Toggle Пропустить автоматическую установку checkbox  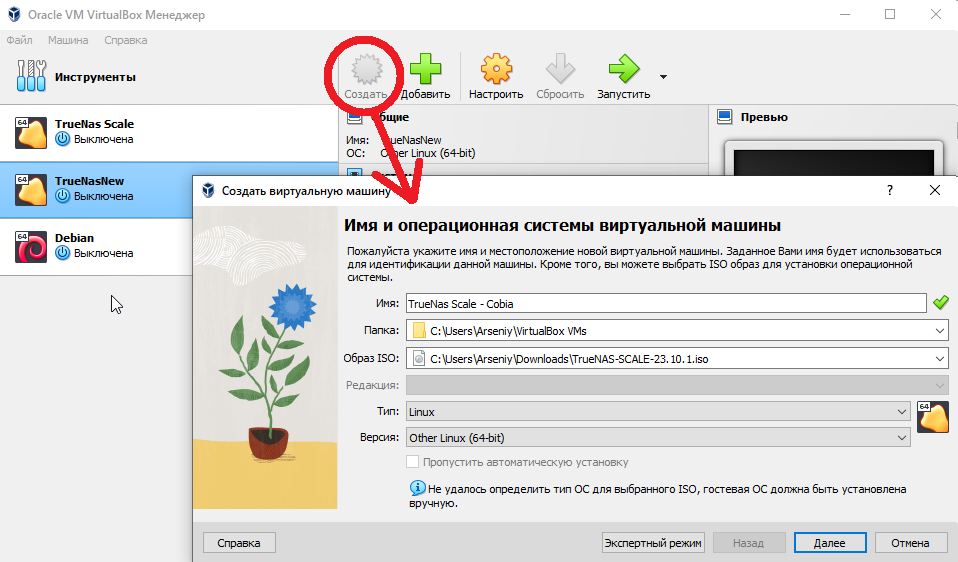click(x=413, y=462)
